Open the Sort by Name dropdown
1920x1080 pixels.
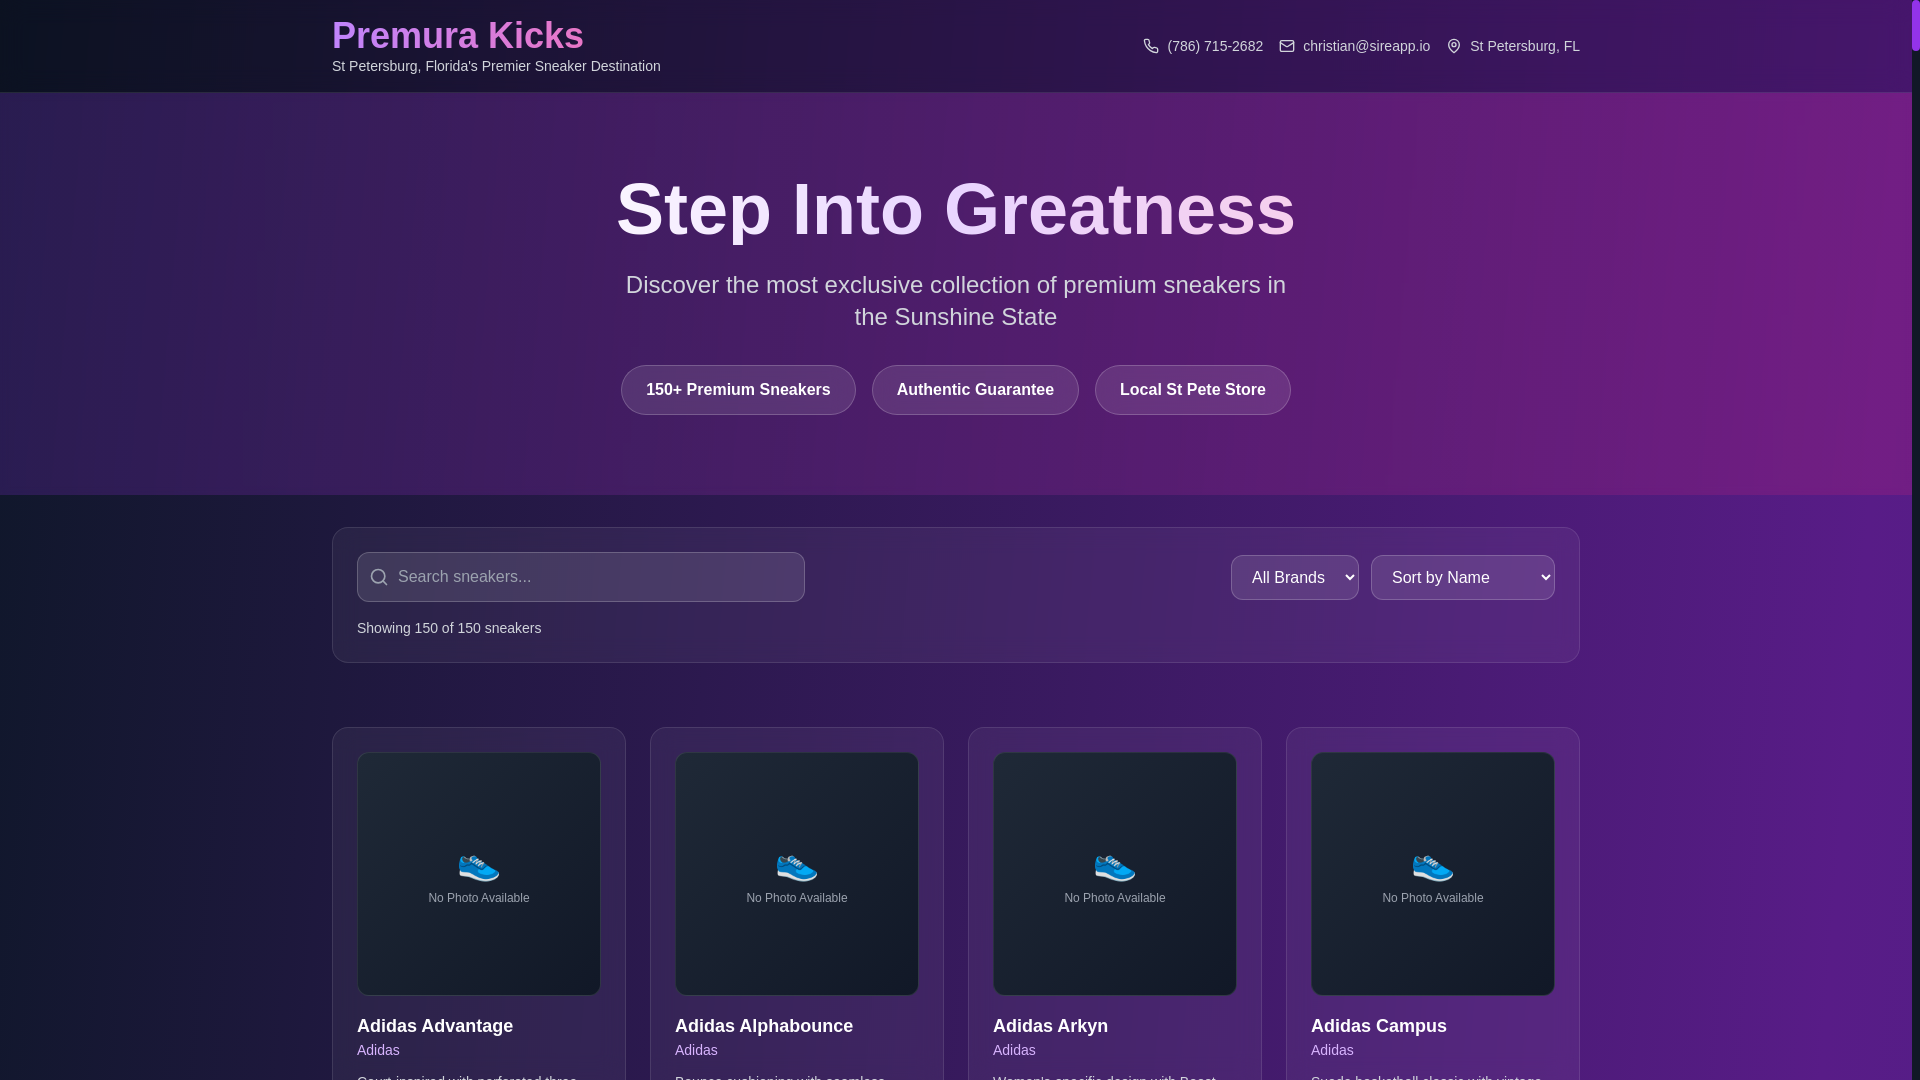click(1463, 578)
